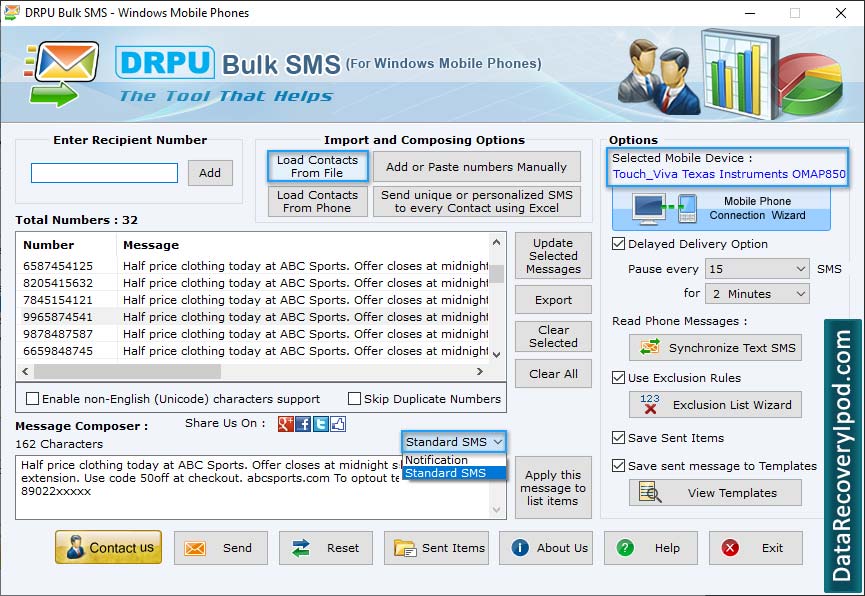Choose Standard SMS in the dropdown list
This screenshot has height=596, width=865.
(454, 473)
